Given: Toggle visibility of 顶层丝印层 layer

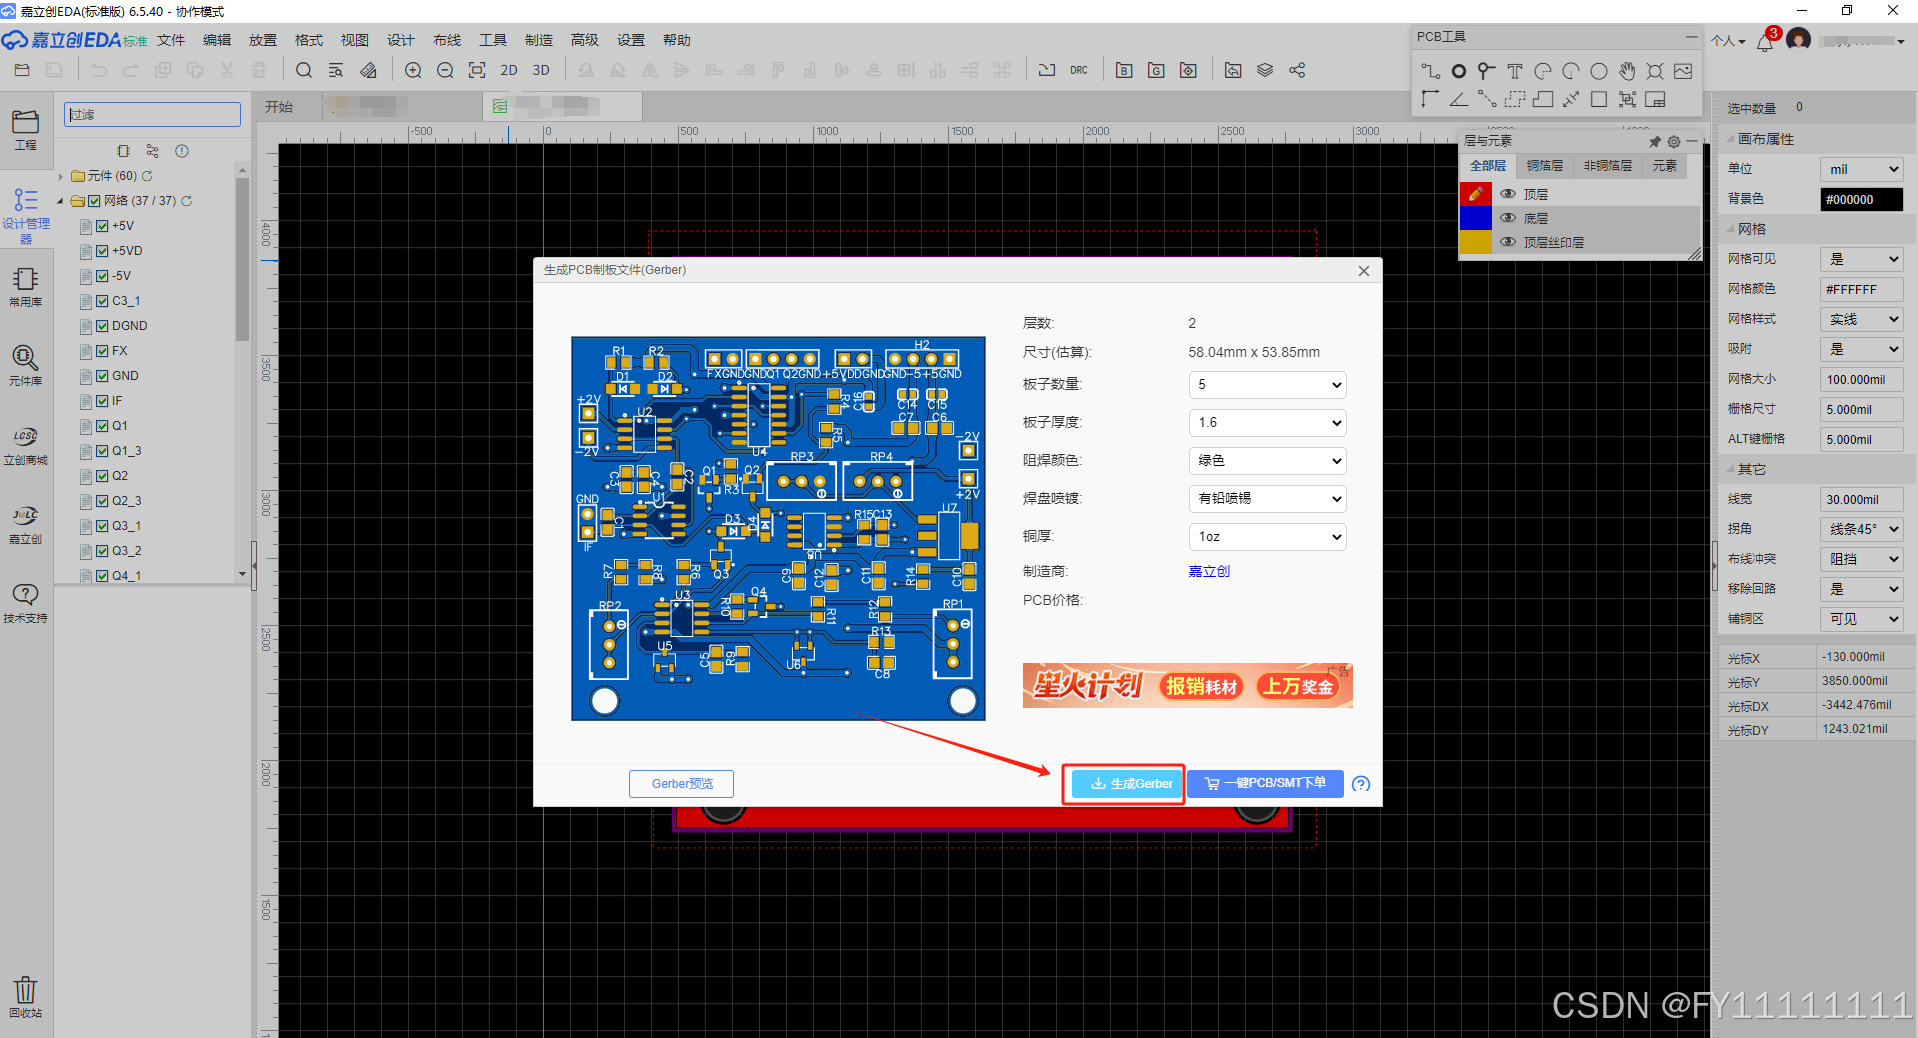Looking at the screenshot, I should click(x=1508, y=242).
